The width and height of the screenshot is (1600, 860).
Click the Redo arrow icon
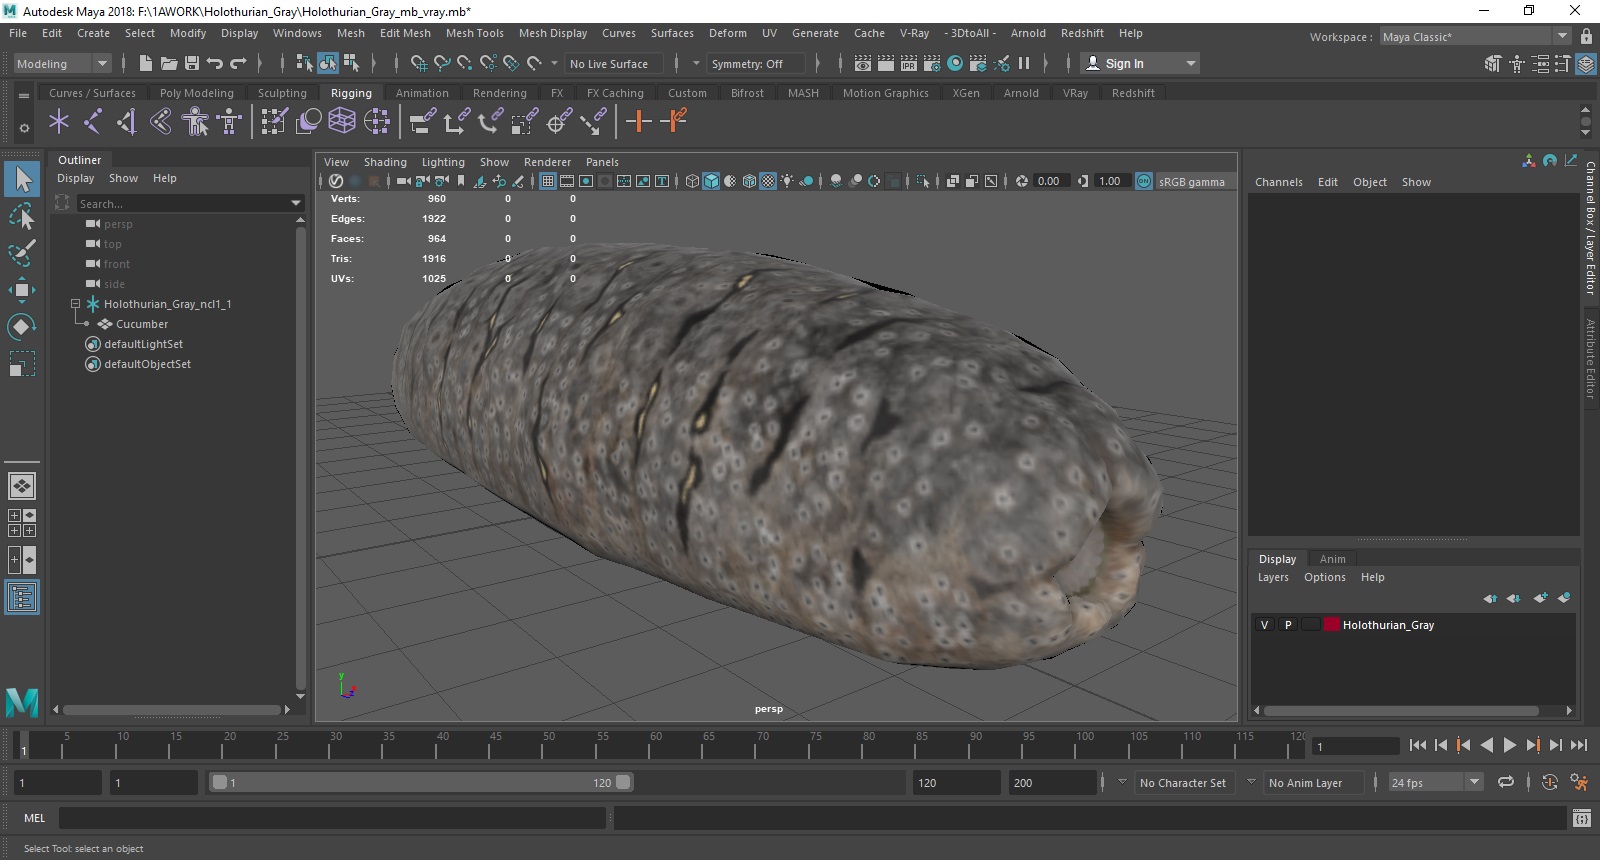238,63
